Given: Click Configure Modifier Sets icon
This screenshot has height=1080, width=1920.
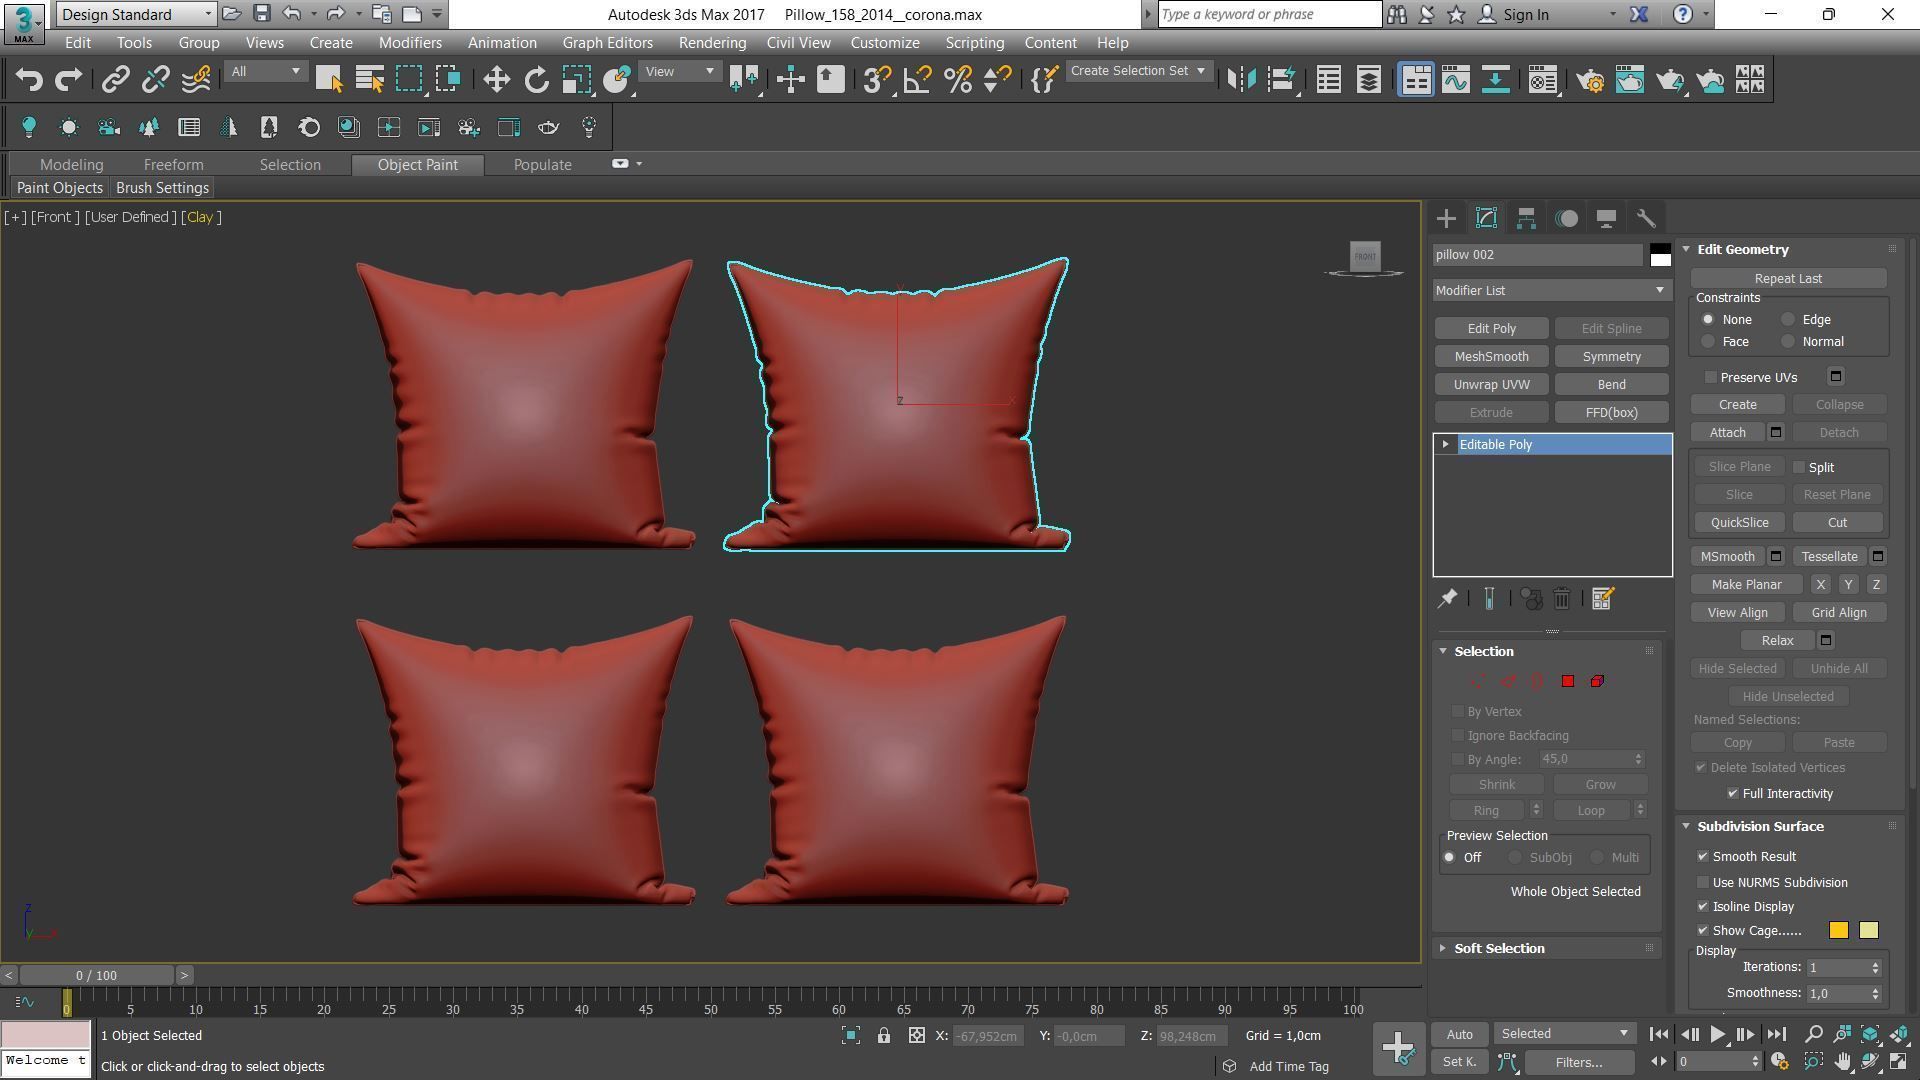Looking at the screenshot, I should (1602, 599).
